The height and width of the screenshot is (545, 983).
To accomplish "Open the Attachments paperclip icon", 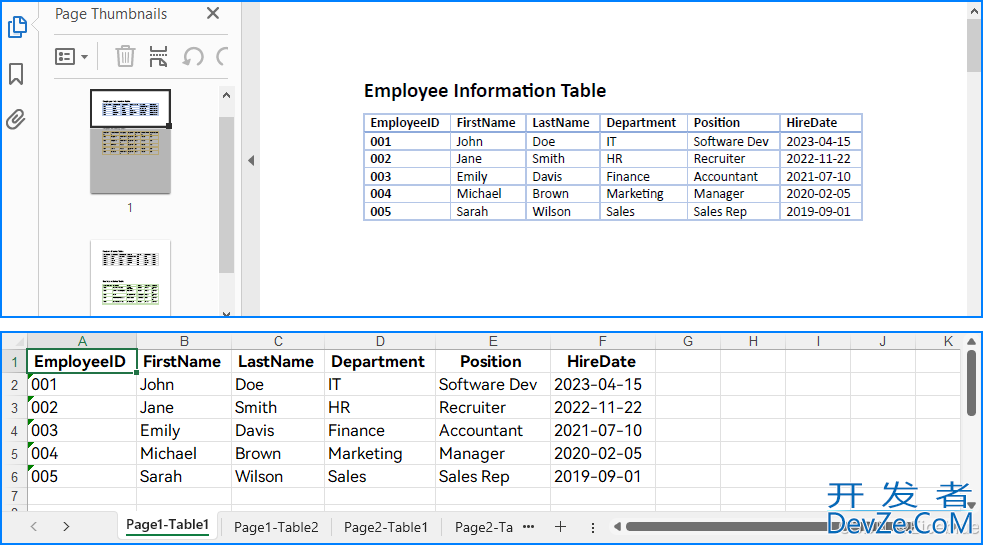I will (16, 119).
